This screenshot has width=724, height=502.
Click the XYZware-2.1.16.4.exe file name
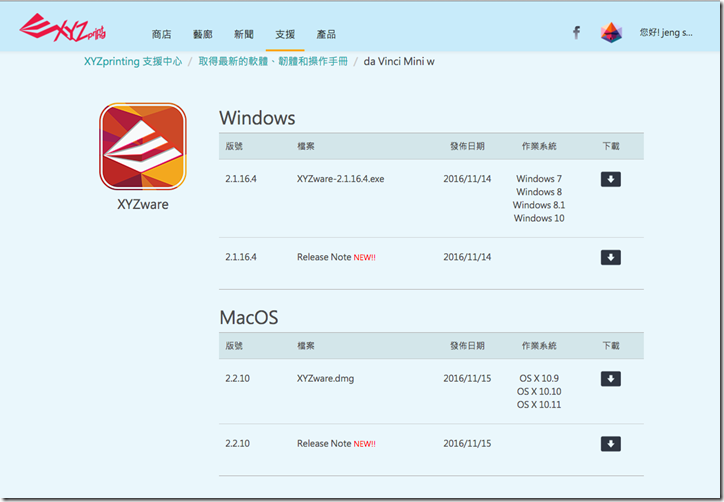(x=340, y=179)
